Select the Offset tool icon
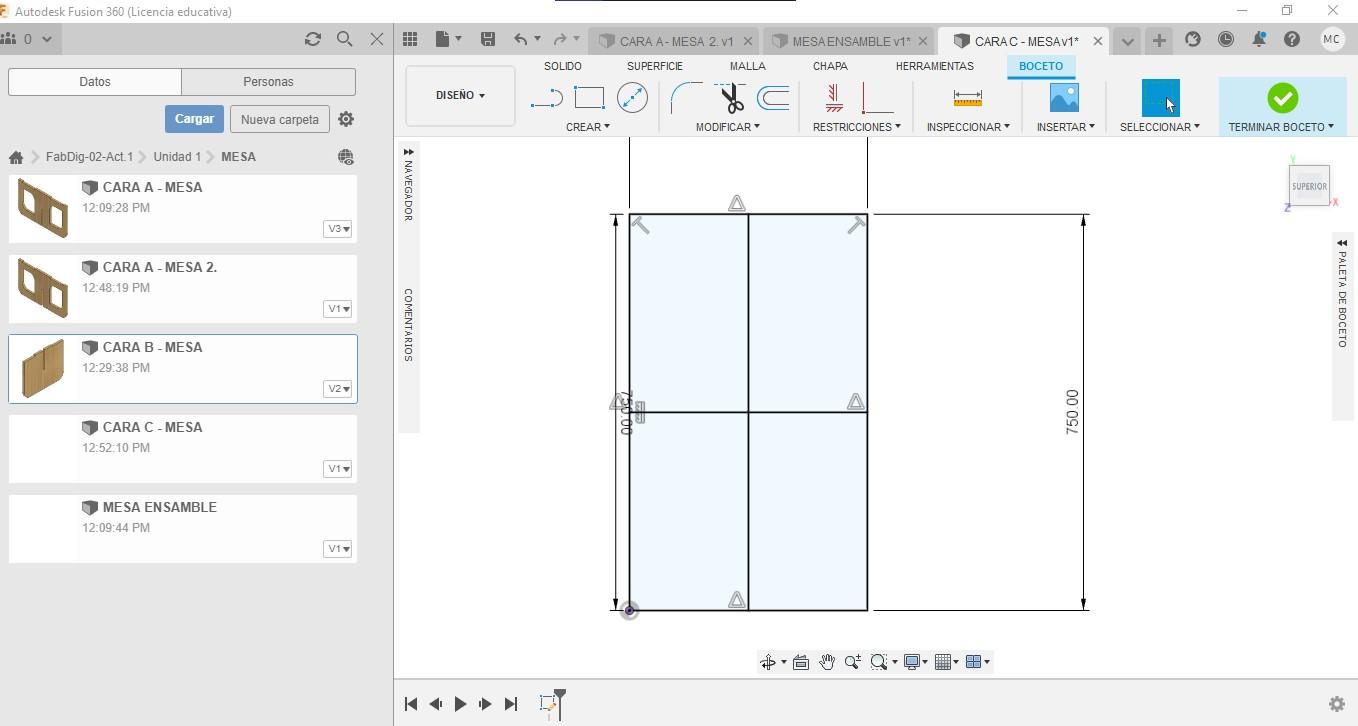The image size is (1358, 726). [773, 98]
